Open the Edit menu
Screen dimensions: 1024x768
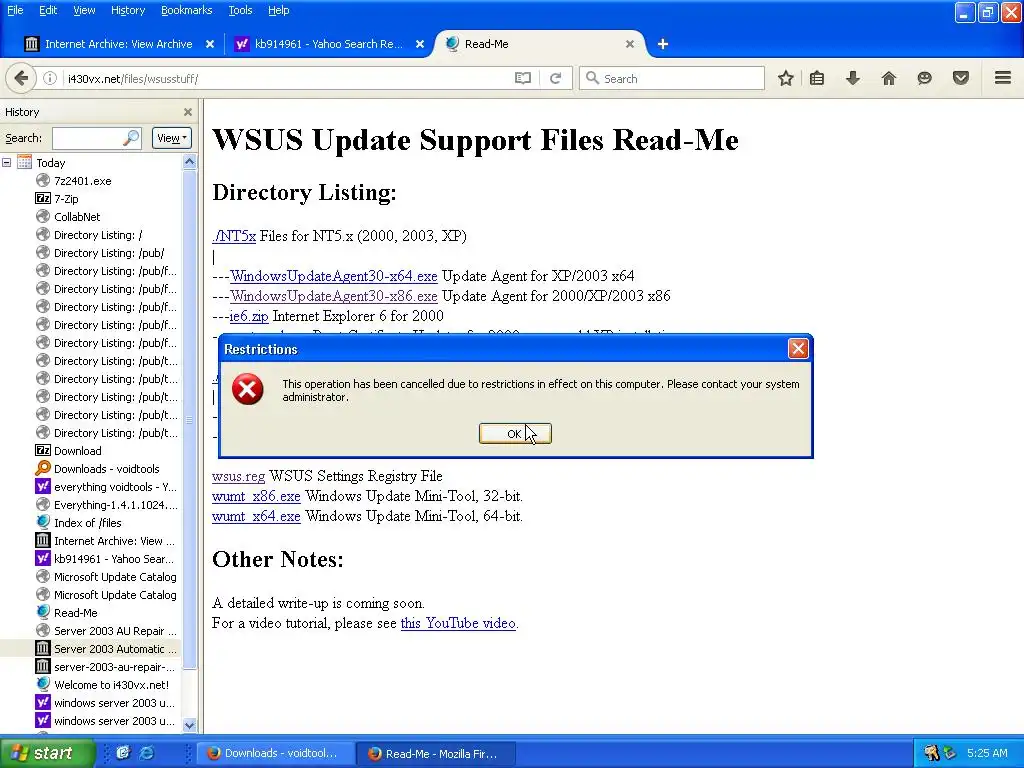[x=48, y=10]
